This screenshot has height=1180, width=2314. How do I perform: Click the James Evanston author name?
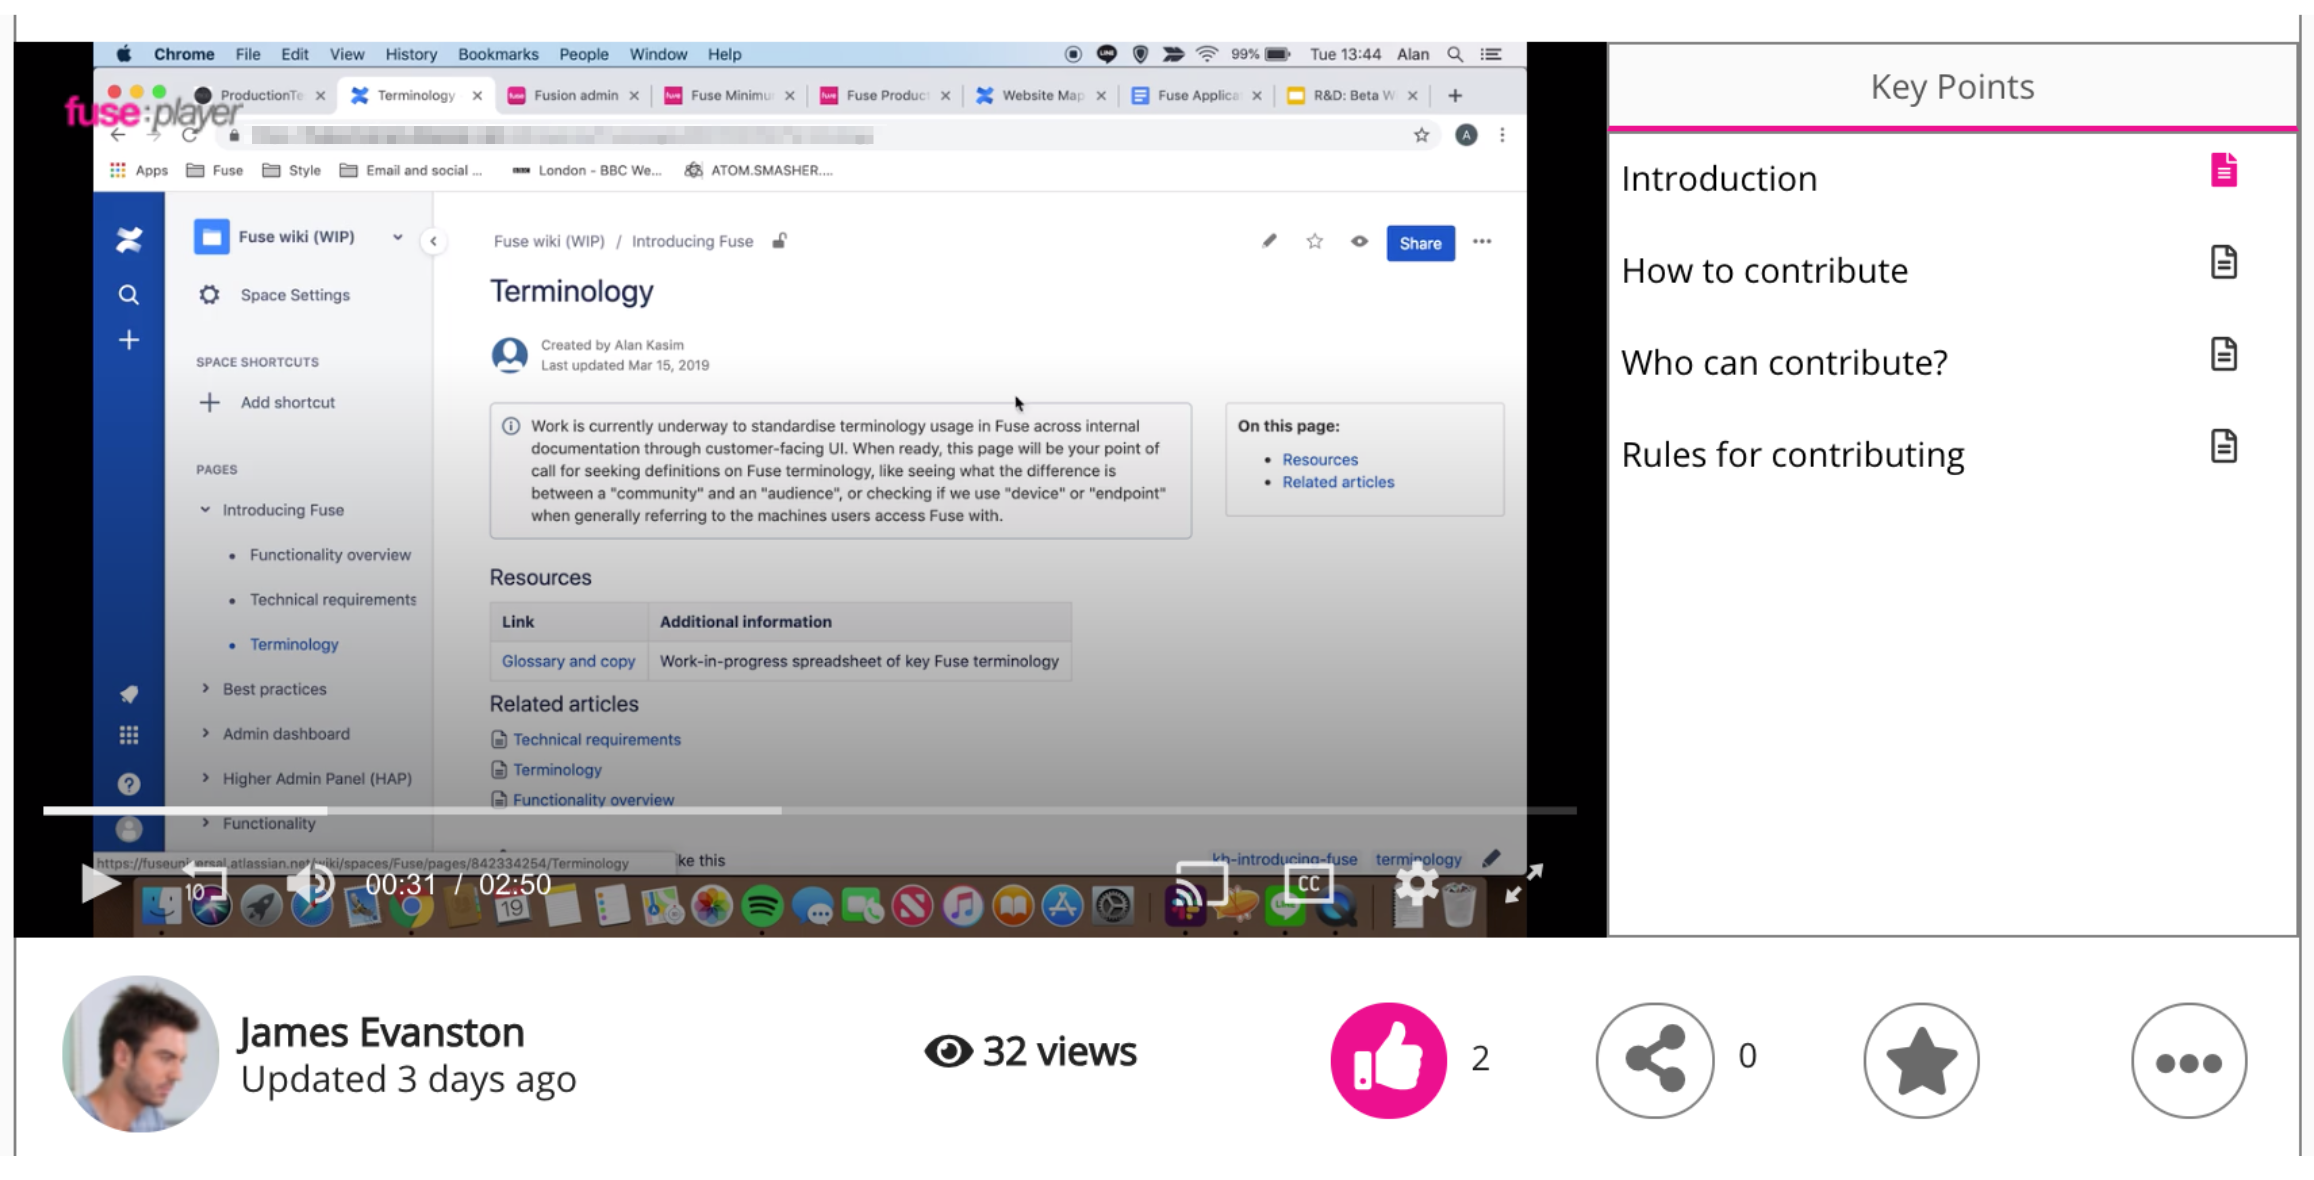pyautogui.click(x=381, y=1032)
